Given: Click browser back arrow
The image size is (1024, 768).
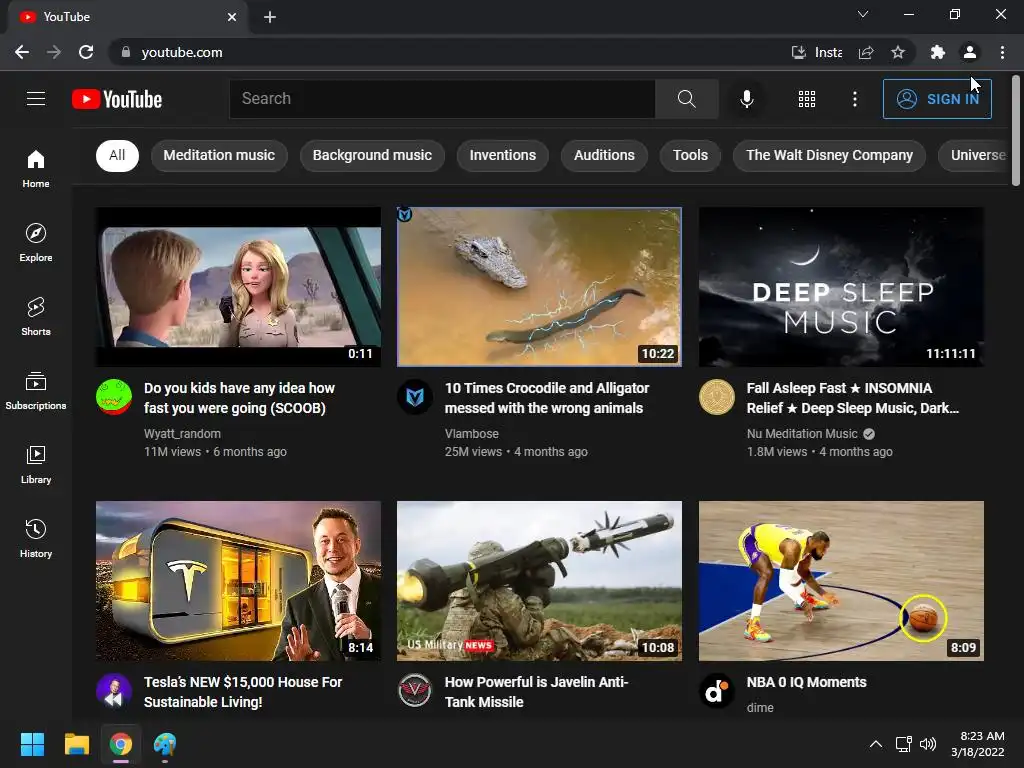Looking at the screenshot, I should [x=22, y=52].
